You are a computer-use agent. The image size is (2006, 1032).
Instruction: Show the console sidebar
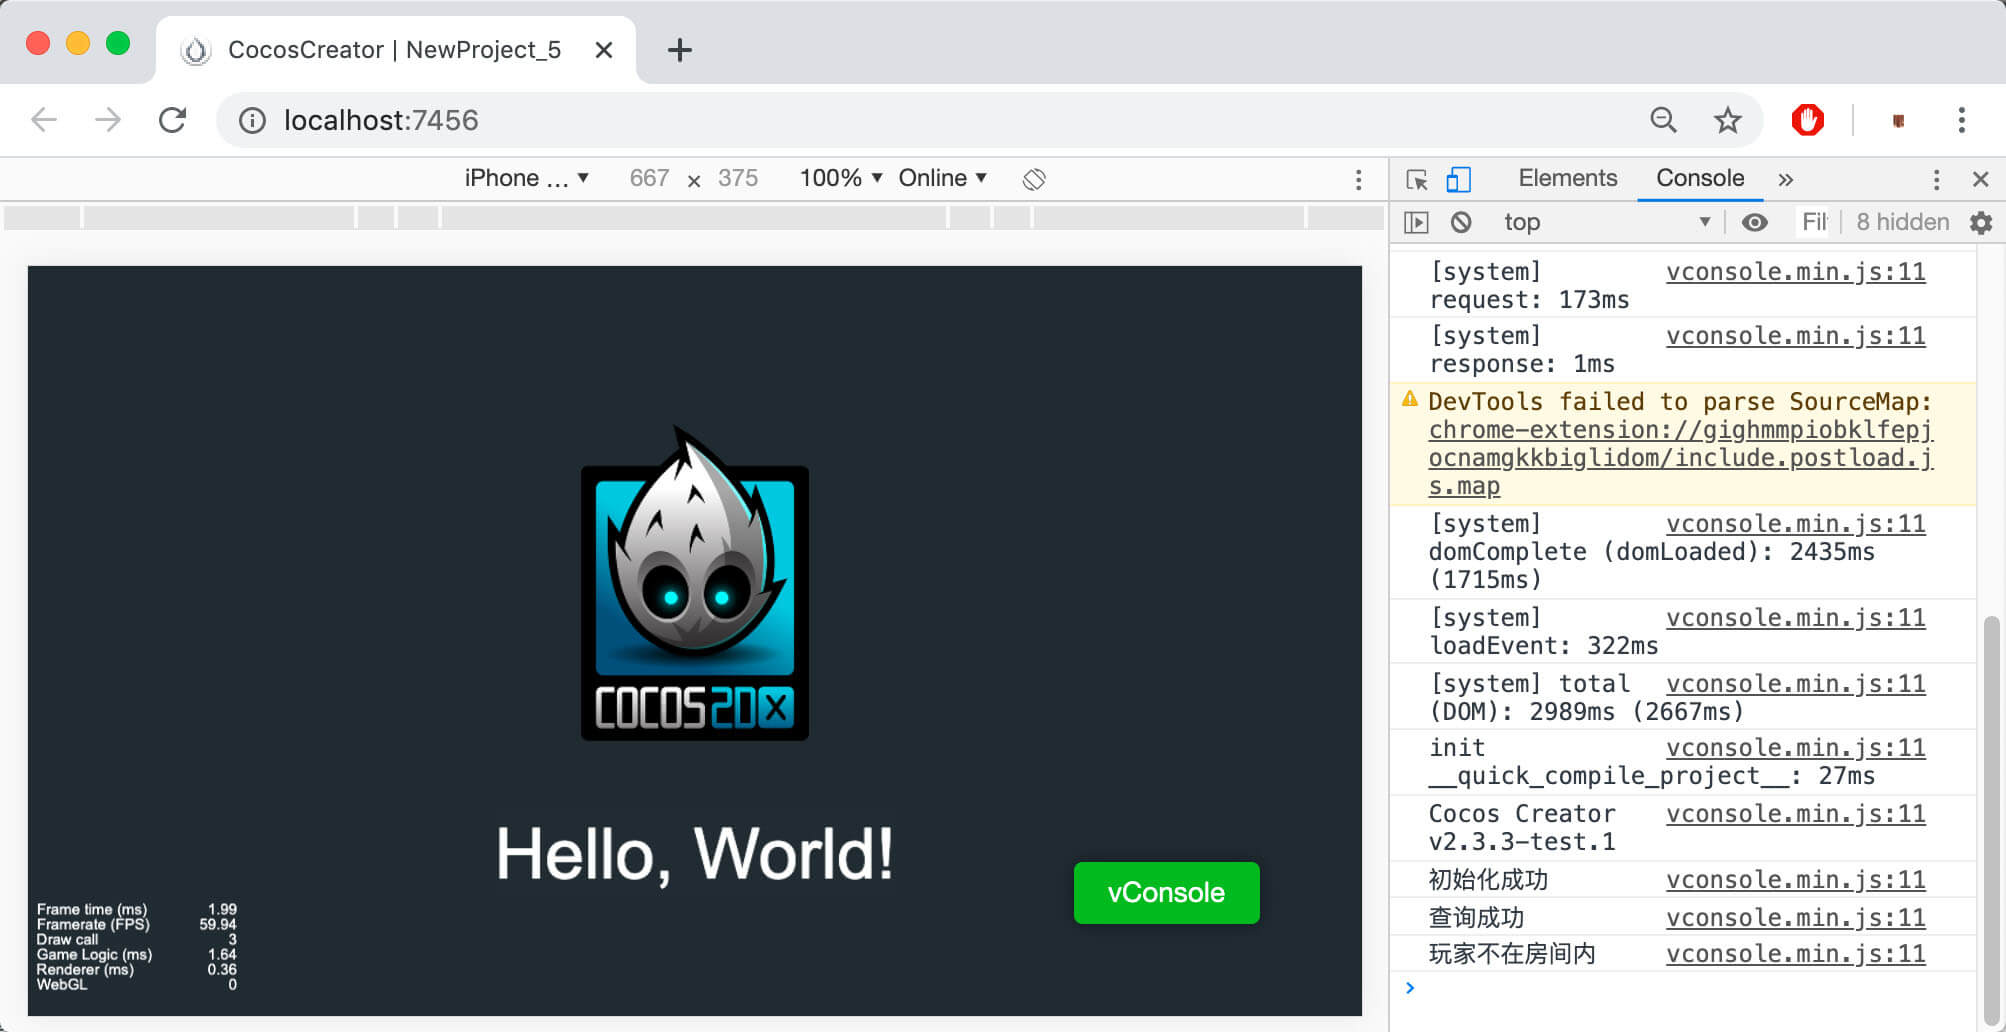[x=1416, y=222]
